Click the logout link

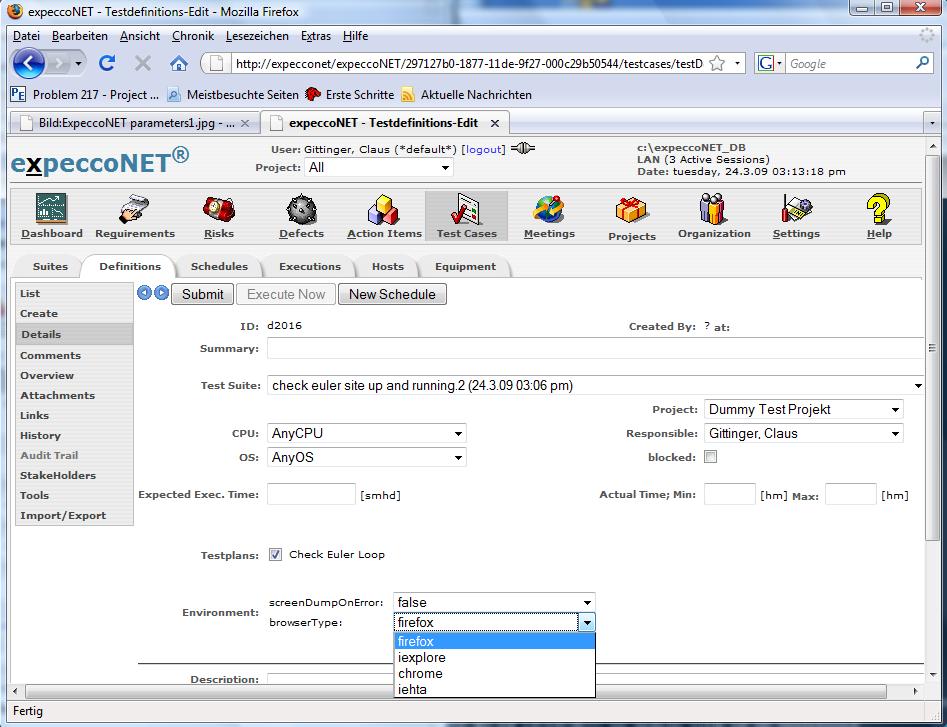(484, 149)
